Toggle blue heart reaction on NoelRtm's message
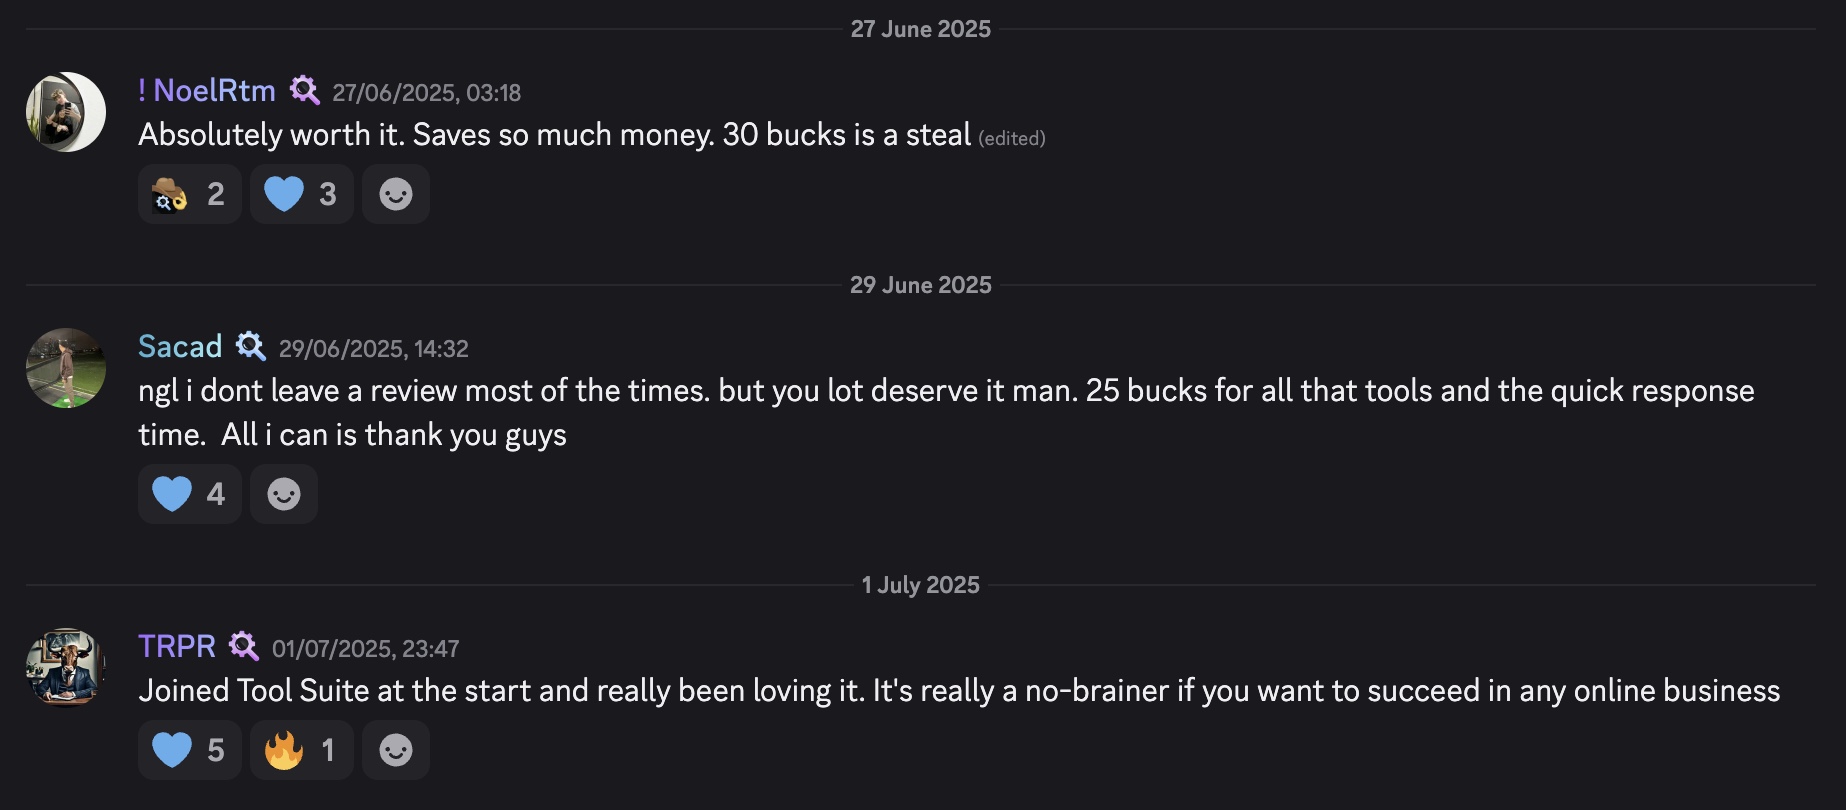Screen dimensions: 1846x810 [301, 194]
